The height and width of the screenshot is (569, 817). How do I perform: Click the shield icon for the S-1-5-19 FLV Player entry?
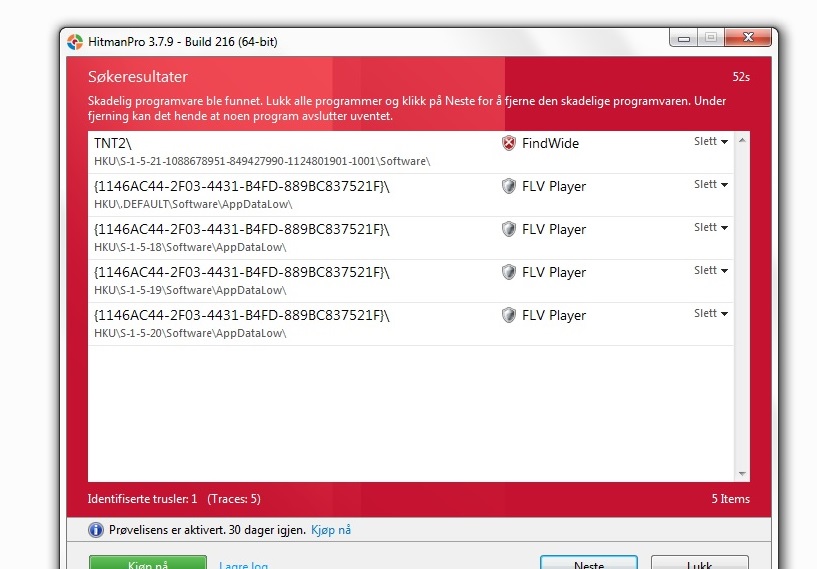[509, 272]
